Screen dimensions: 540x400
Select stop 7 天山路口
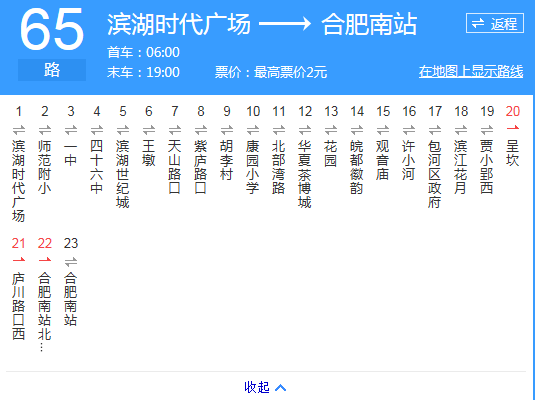[x=175, y=167]
